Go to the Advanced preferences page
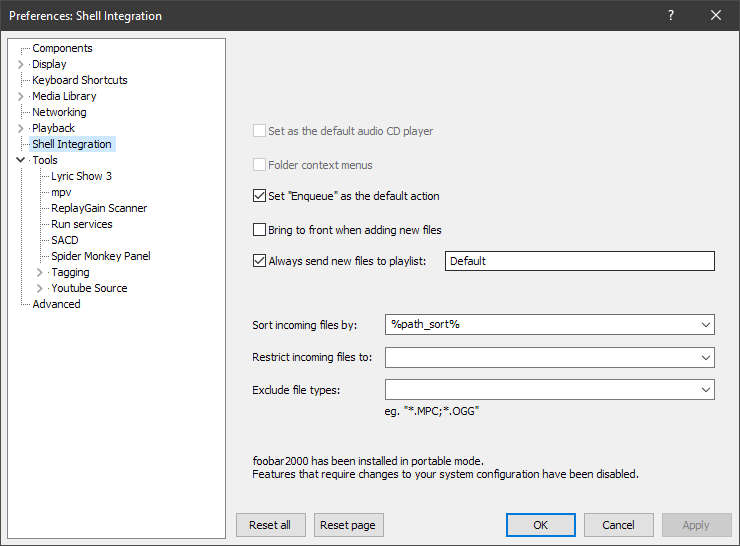Viewport: 740px width, 546px height. click(x=56, y=304)
